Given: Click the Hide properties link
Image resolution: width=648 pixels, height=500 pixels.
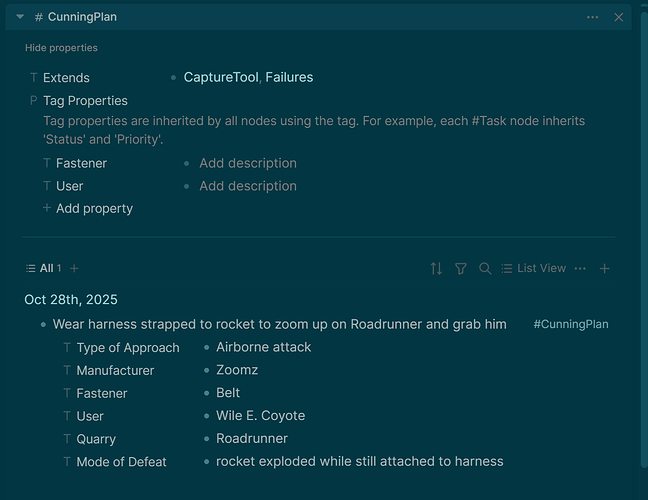Looking at the screenshot, I should point(61,48).
